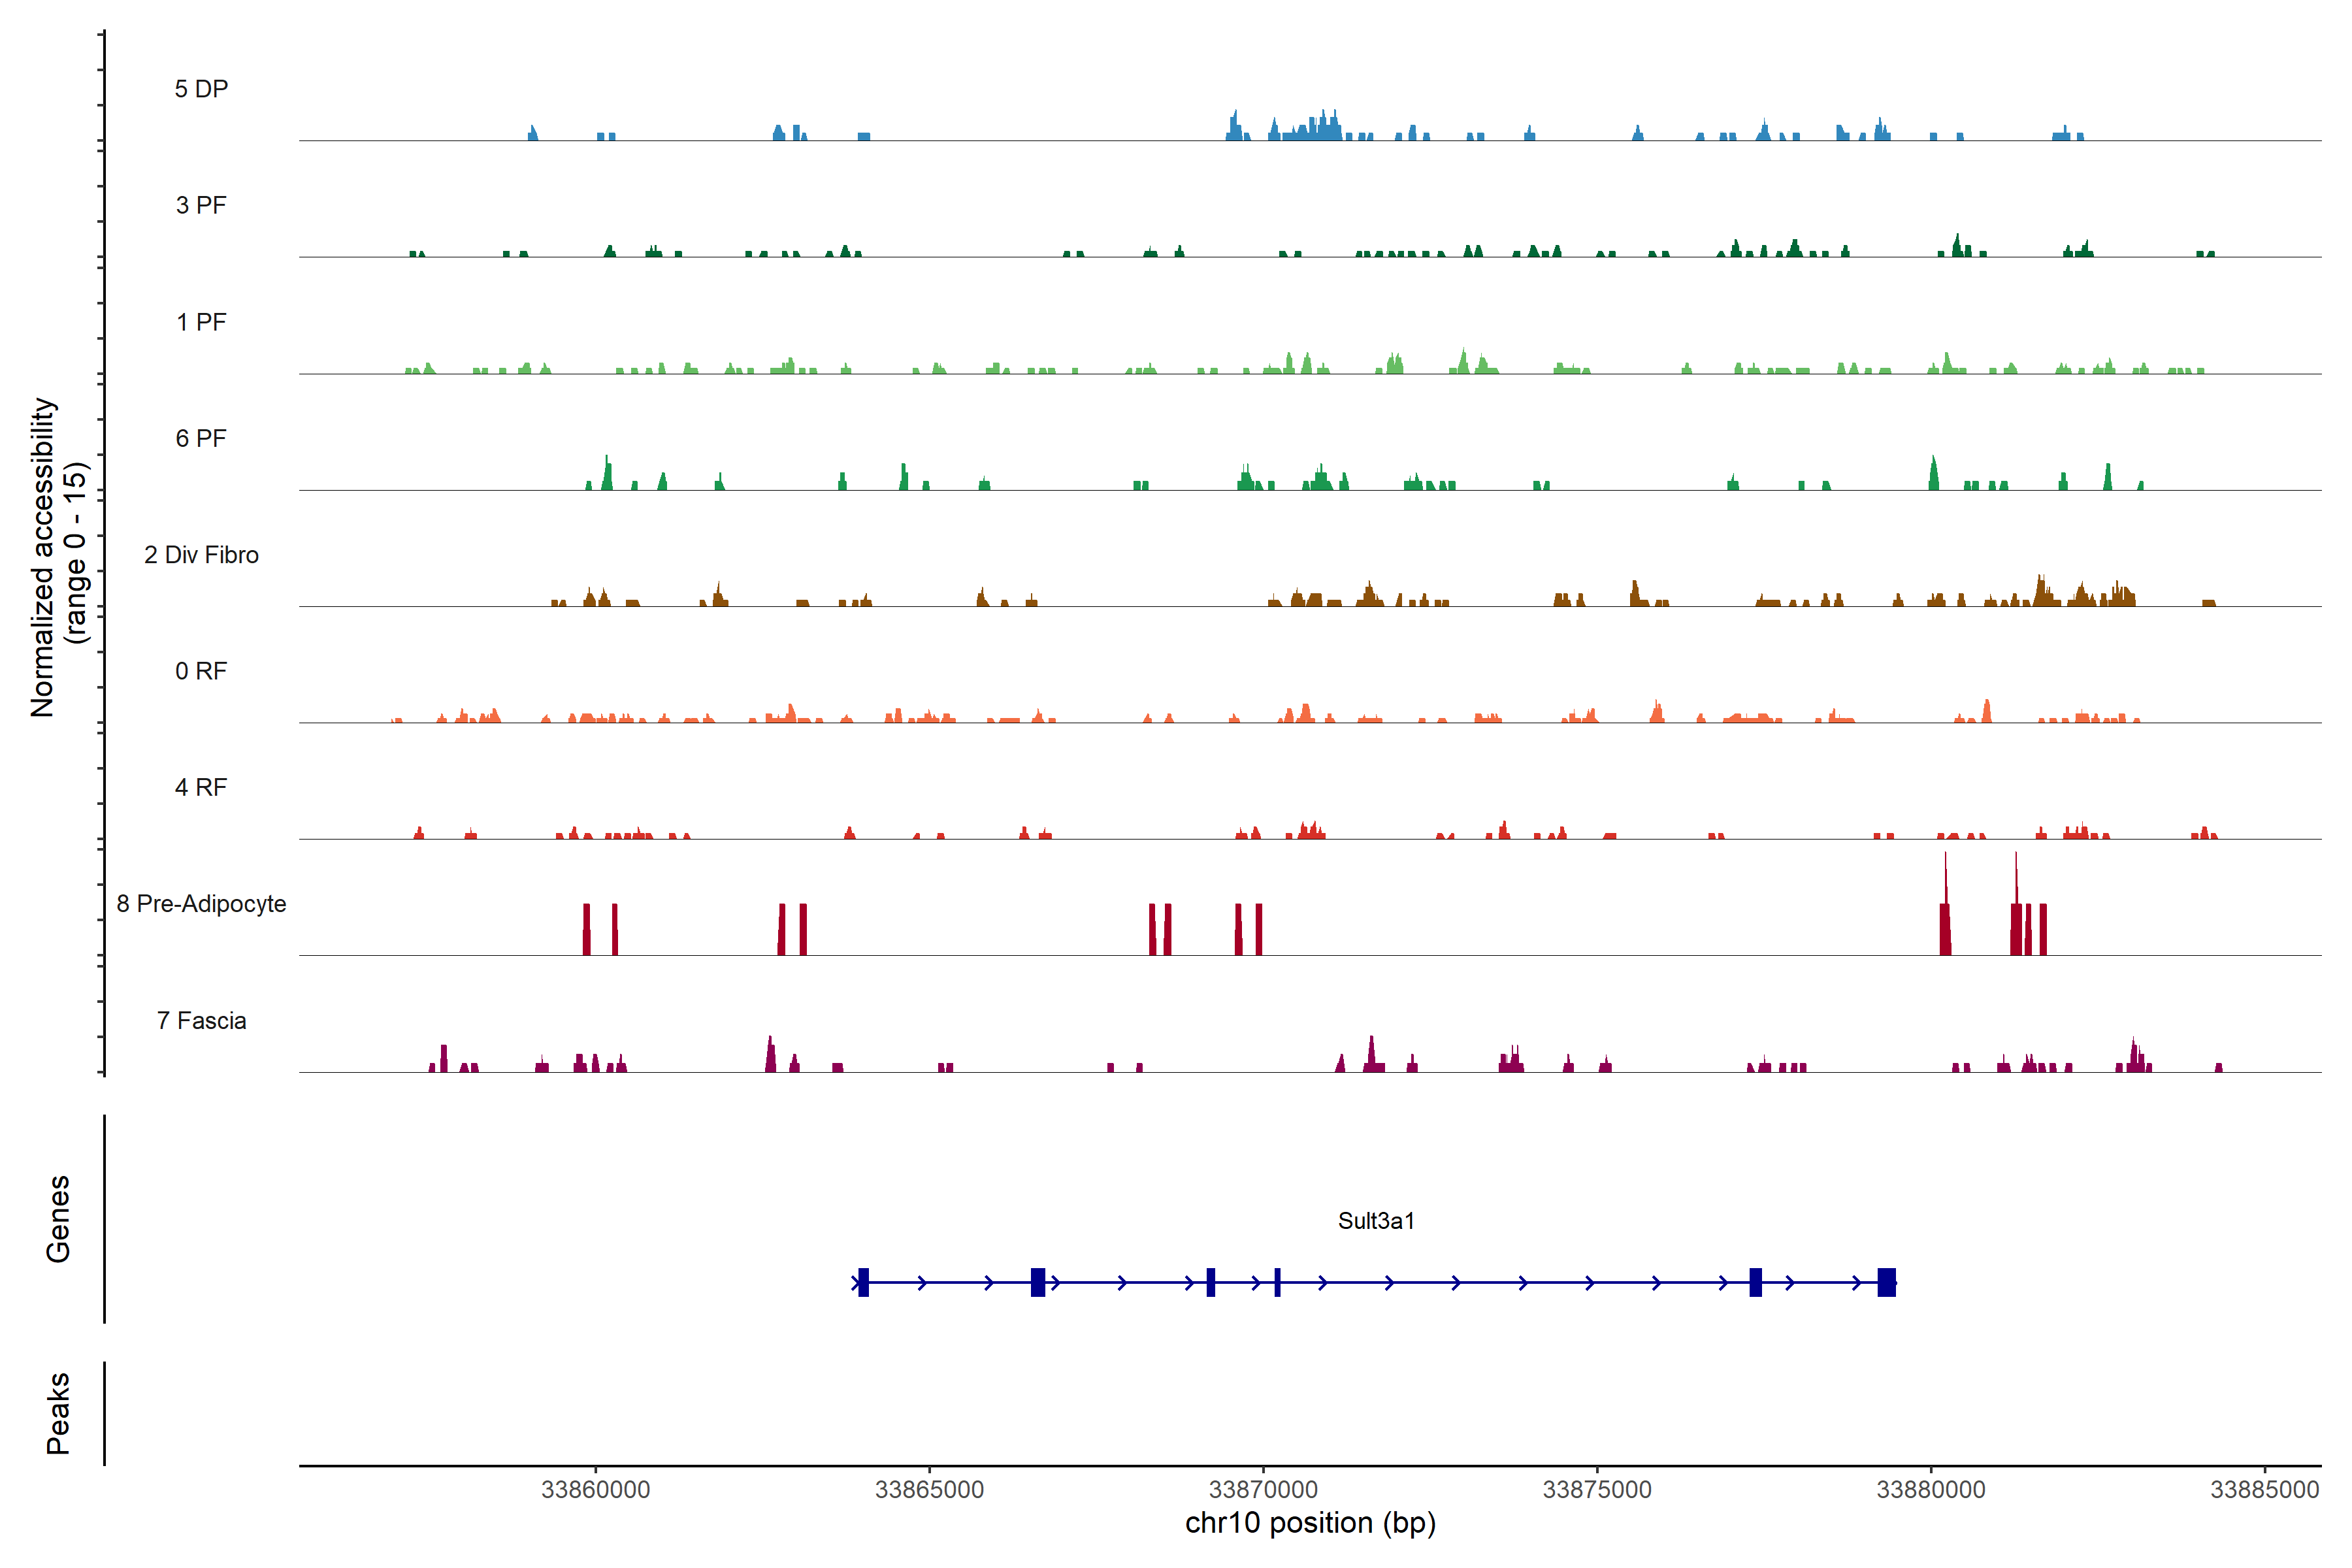
Task: Click the last Sult3a1 exon block
Action: 1886,1282
